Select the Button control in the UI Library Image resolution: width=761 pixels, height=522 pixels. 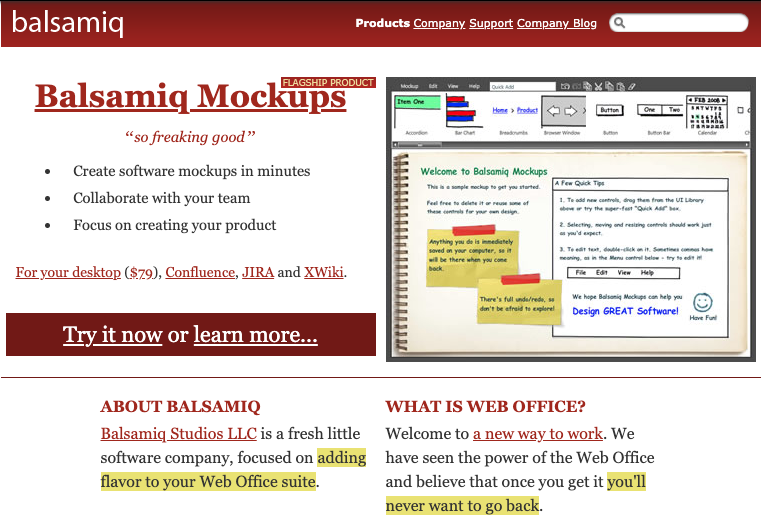click(x=610, y=118)
